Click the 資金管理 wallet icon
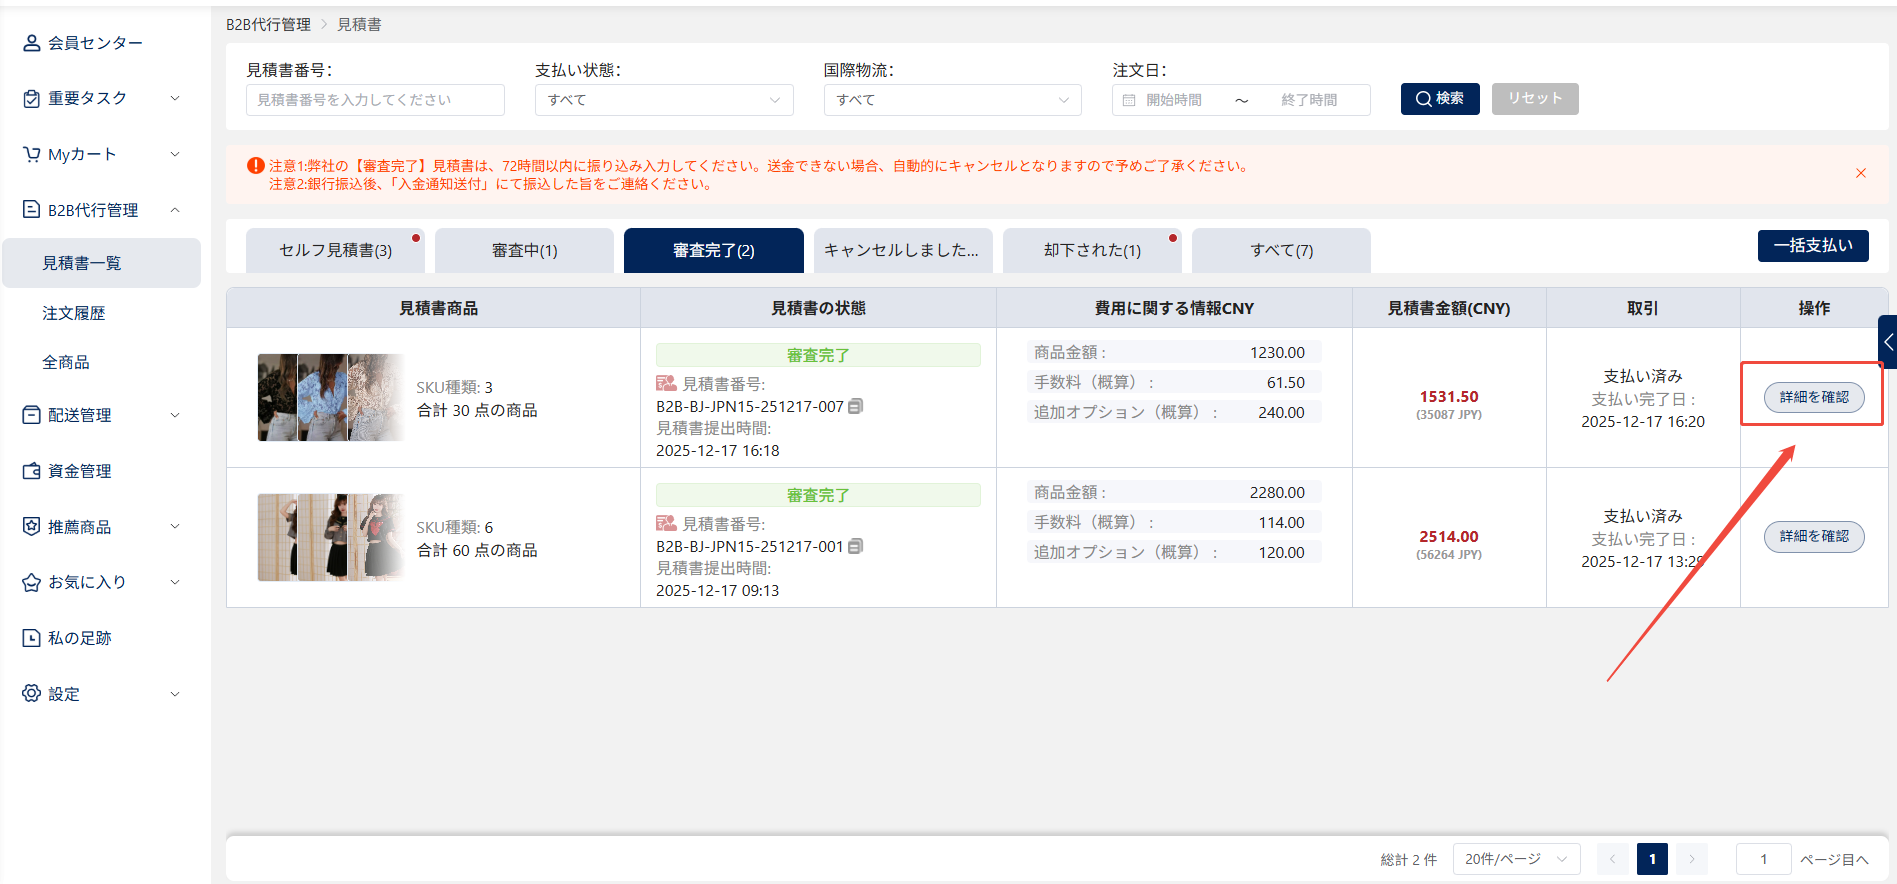 point(32,471)
